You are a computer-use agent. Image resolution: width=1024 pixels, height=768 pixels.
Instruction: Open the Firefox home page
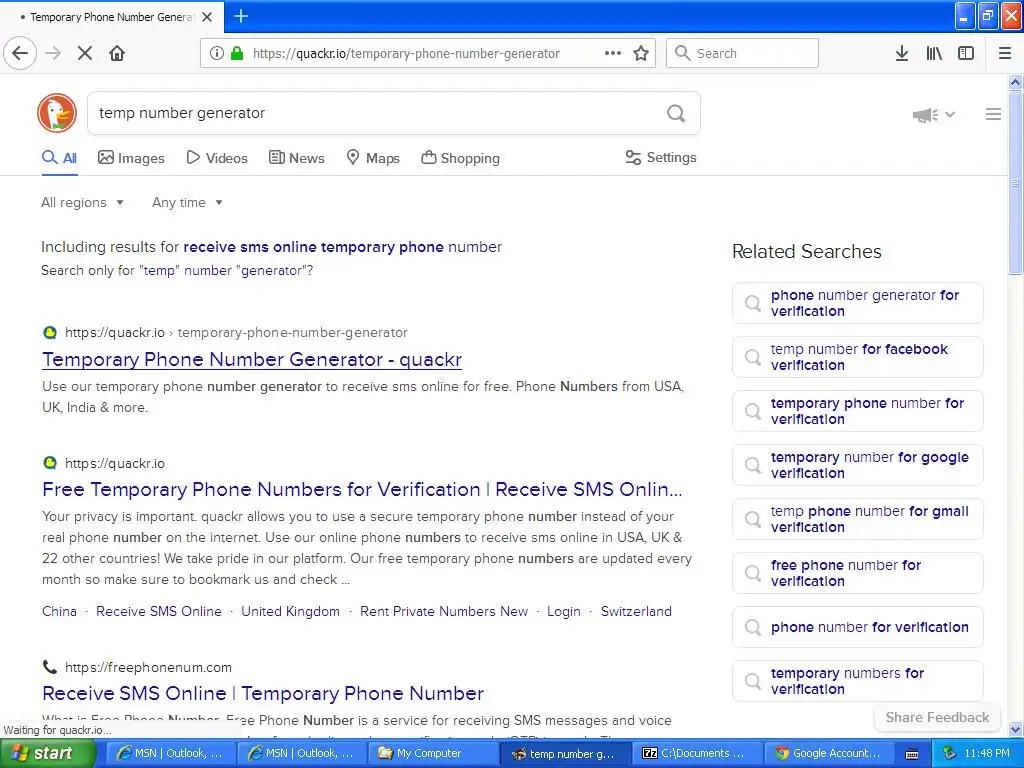(x=117, y=53)
